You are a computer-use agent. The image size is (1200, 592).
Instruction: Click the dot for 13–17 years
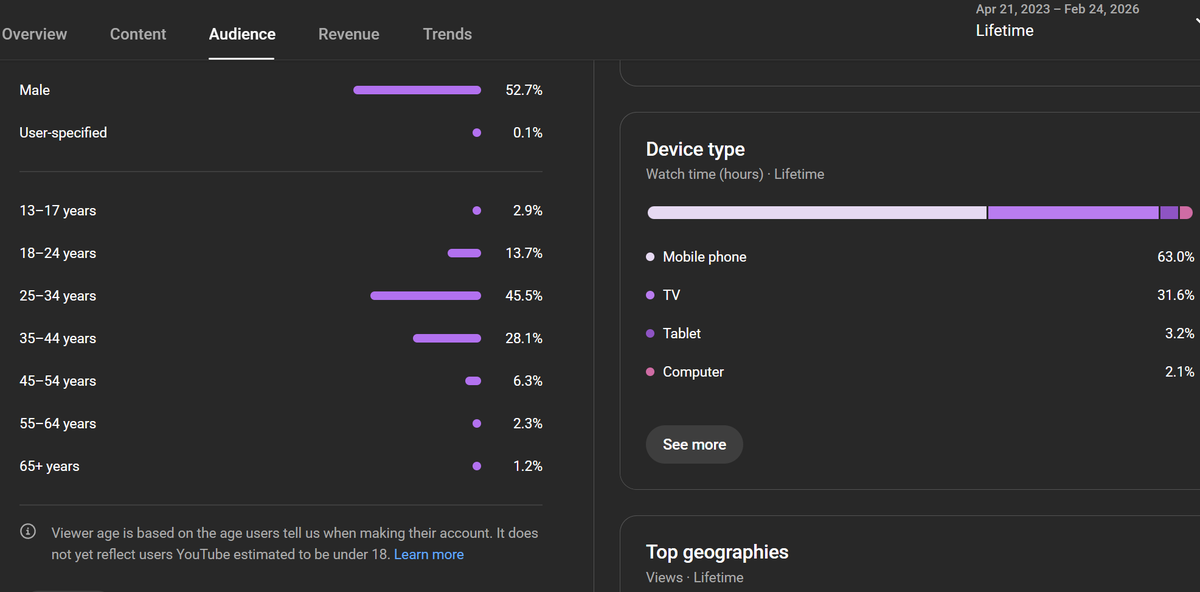pos(476,211)
